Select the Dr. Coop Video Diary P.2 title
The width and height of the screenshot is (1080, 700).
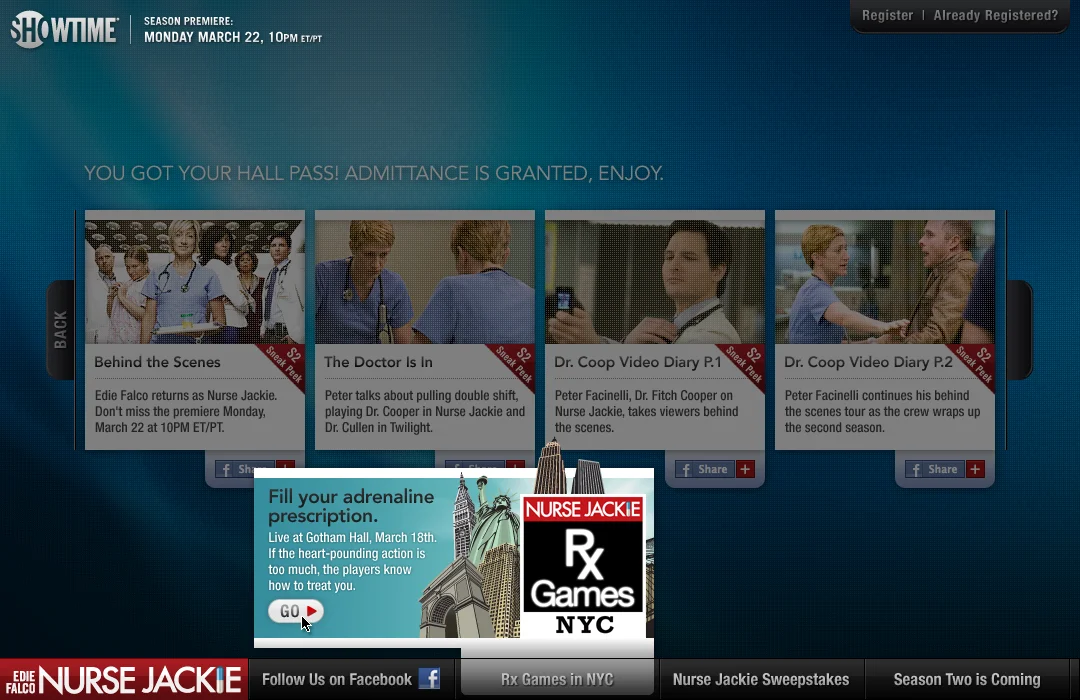(x=868, y=362)
